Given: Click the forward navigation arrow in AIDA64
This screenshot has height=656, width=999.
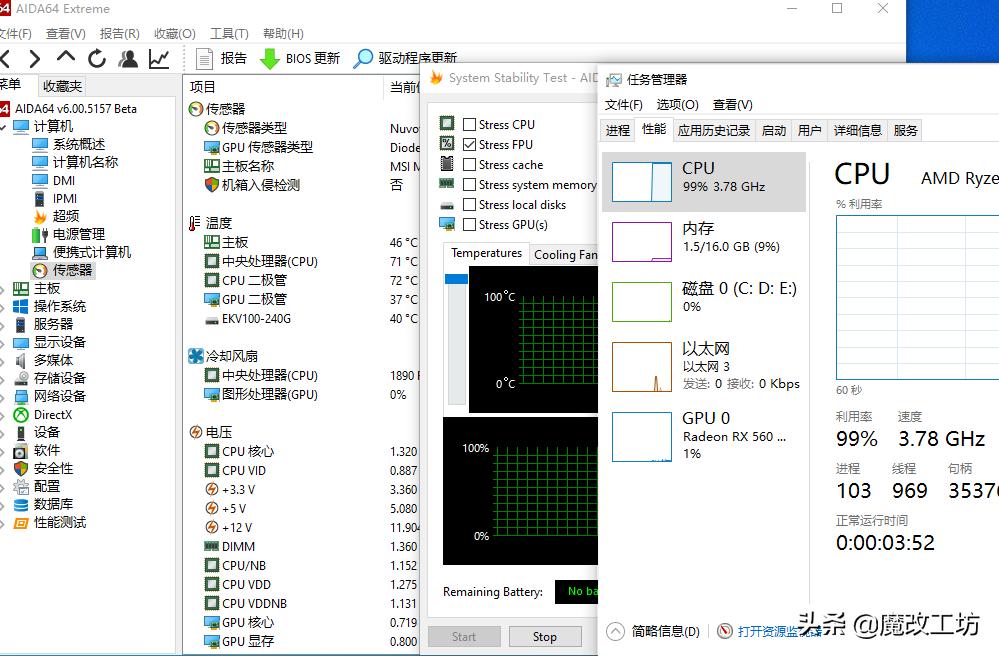Looking at the screenshot, I should pos(34,59).
